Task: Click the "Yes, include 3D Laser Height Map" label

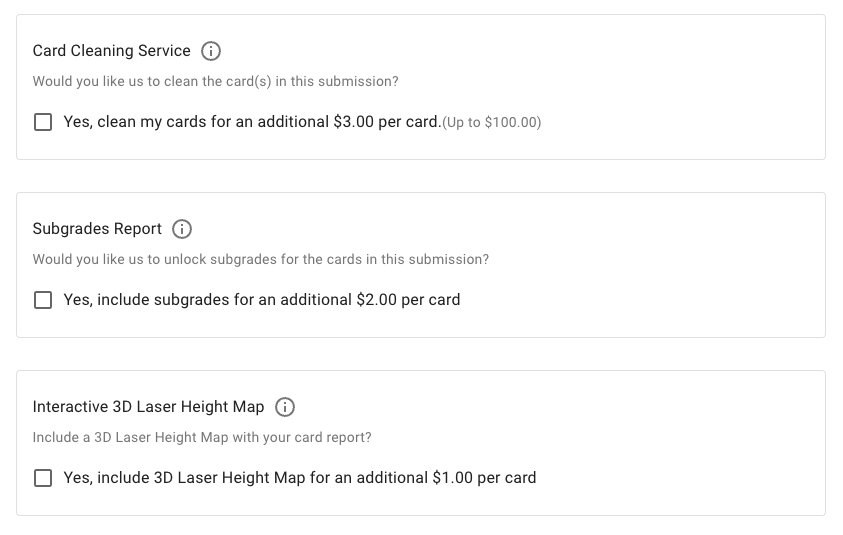Action: (x=200, y=478)
